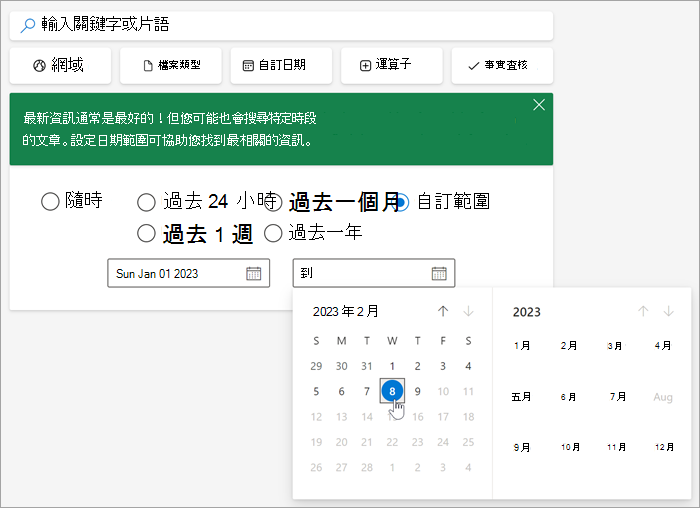The height and width of the screenshot is (508, 700).
Task: Go to next month with down arrow
Action: click(468, 311)
